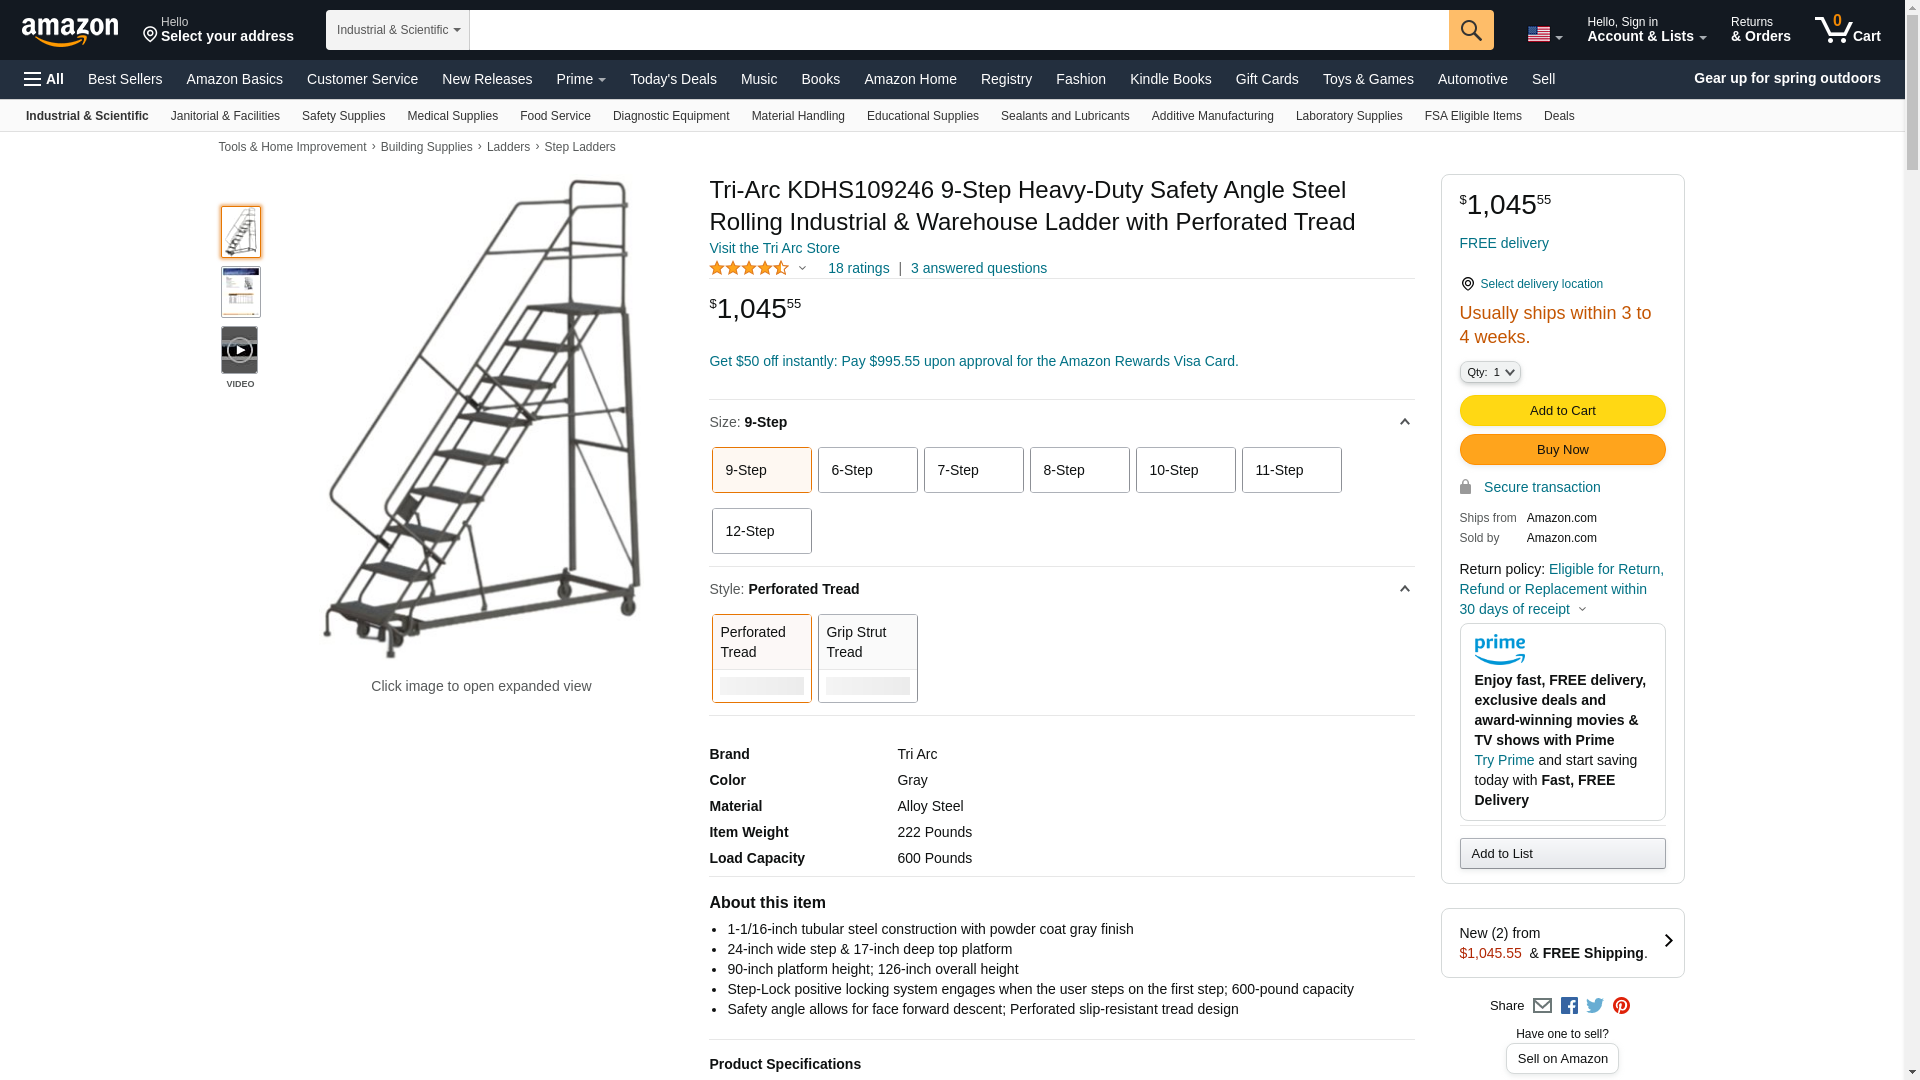
Task: Visit the Tri Arc Store link
Action: 774,248
